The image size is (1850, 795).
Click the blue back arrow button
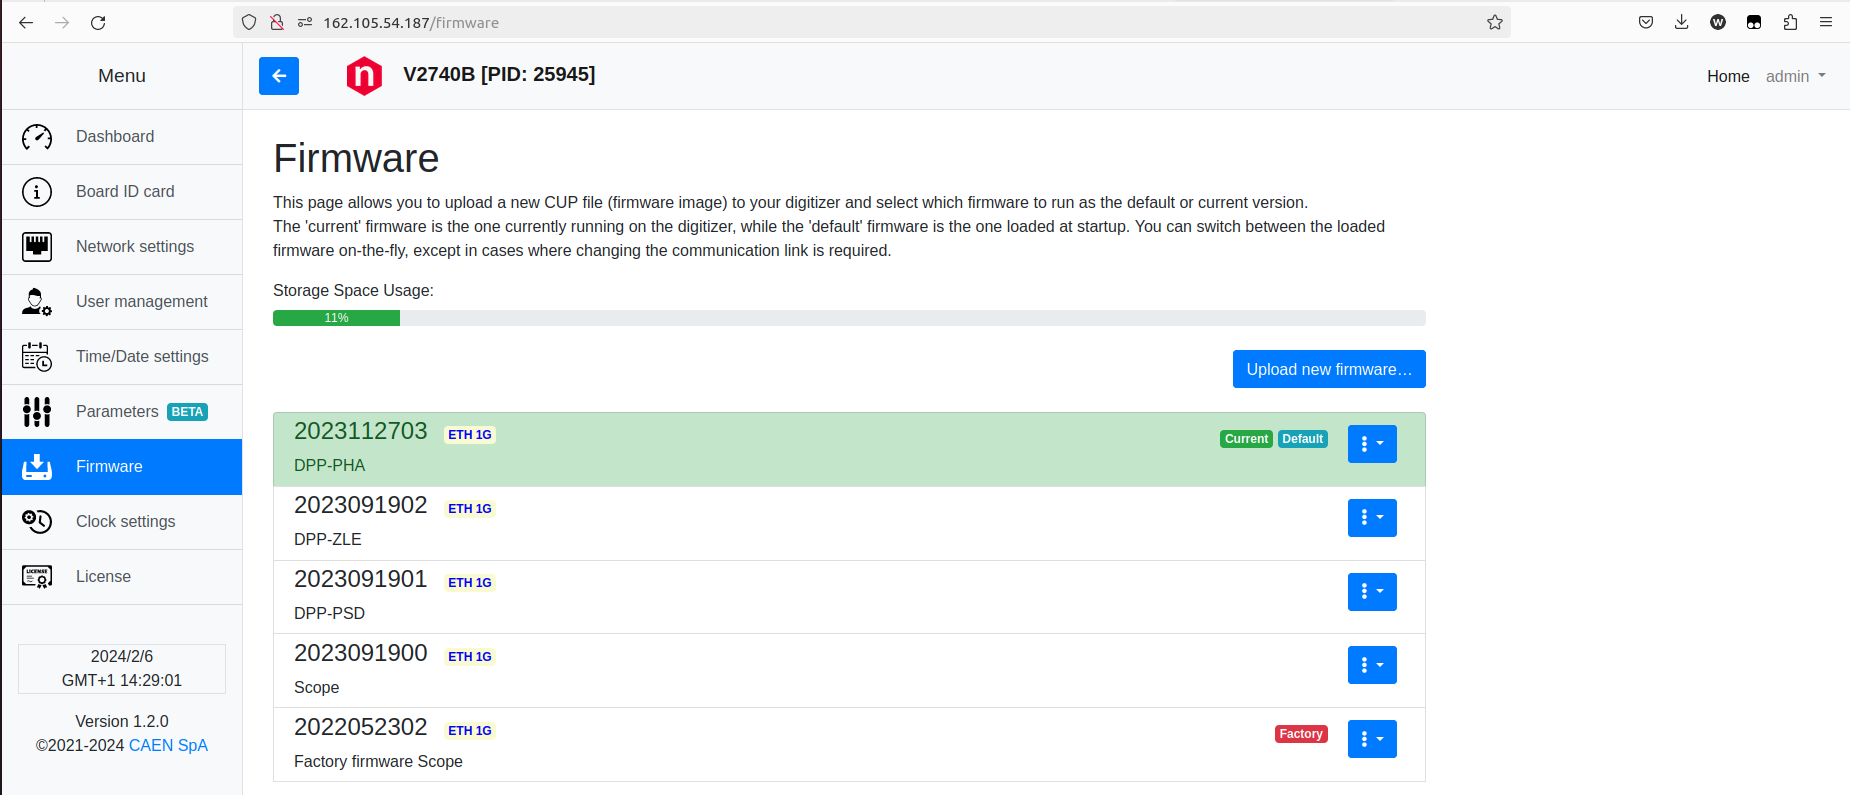click(279, 76)
